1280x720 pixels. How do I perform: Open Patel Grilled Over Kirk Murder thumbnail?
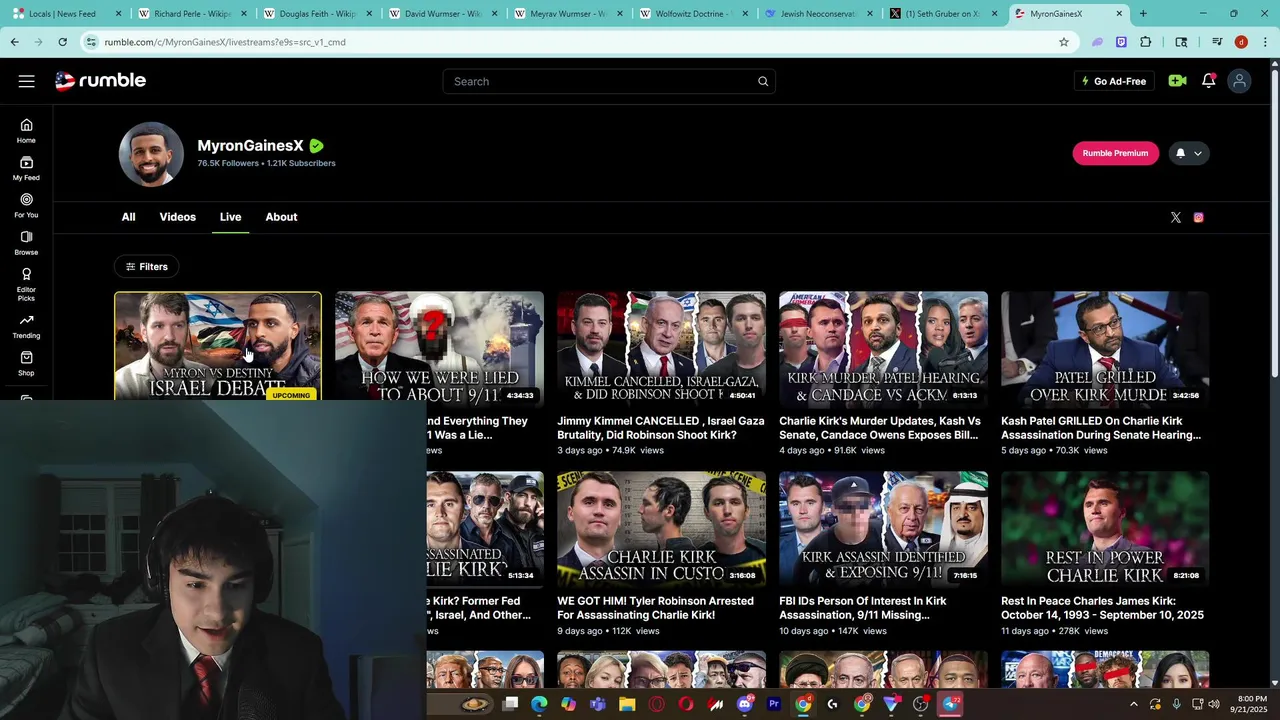point(1105,350)
